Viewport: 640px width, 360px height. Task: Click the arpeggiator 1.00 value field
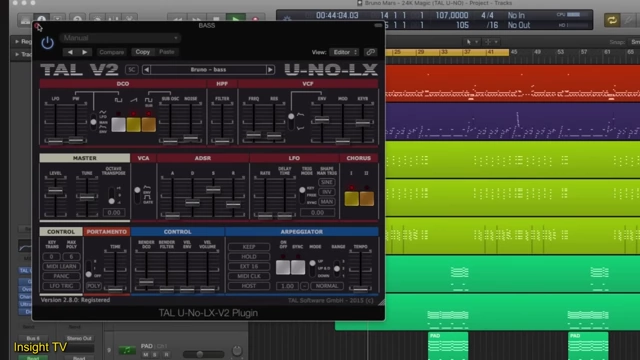pyautogui.click(x=287, y=286)
